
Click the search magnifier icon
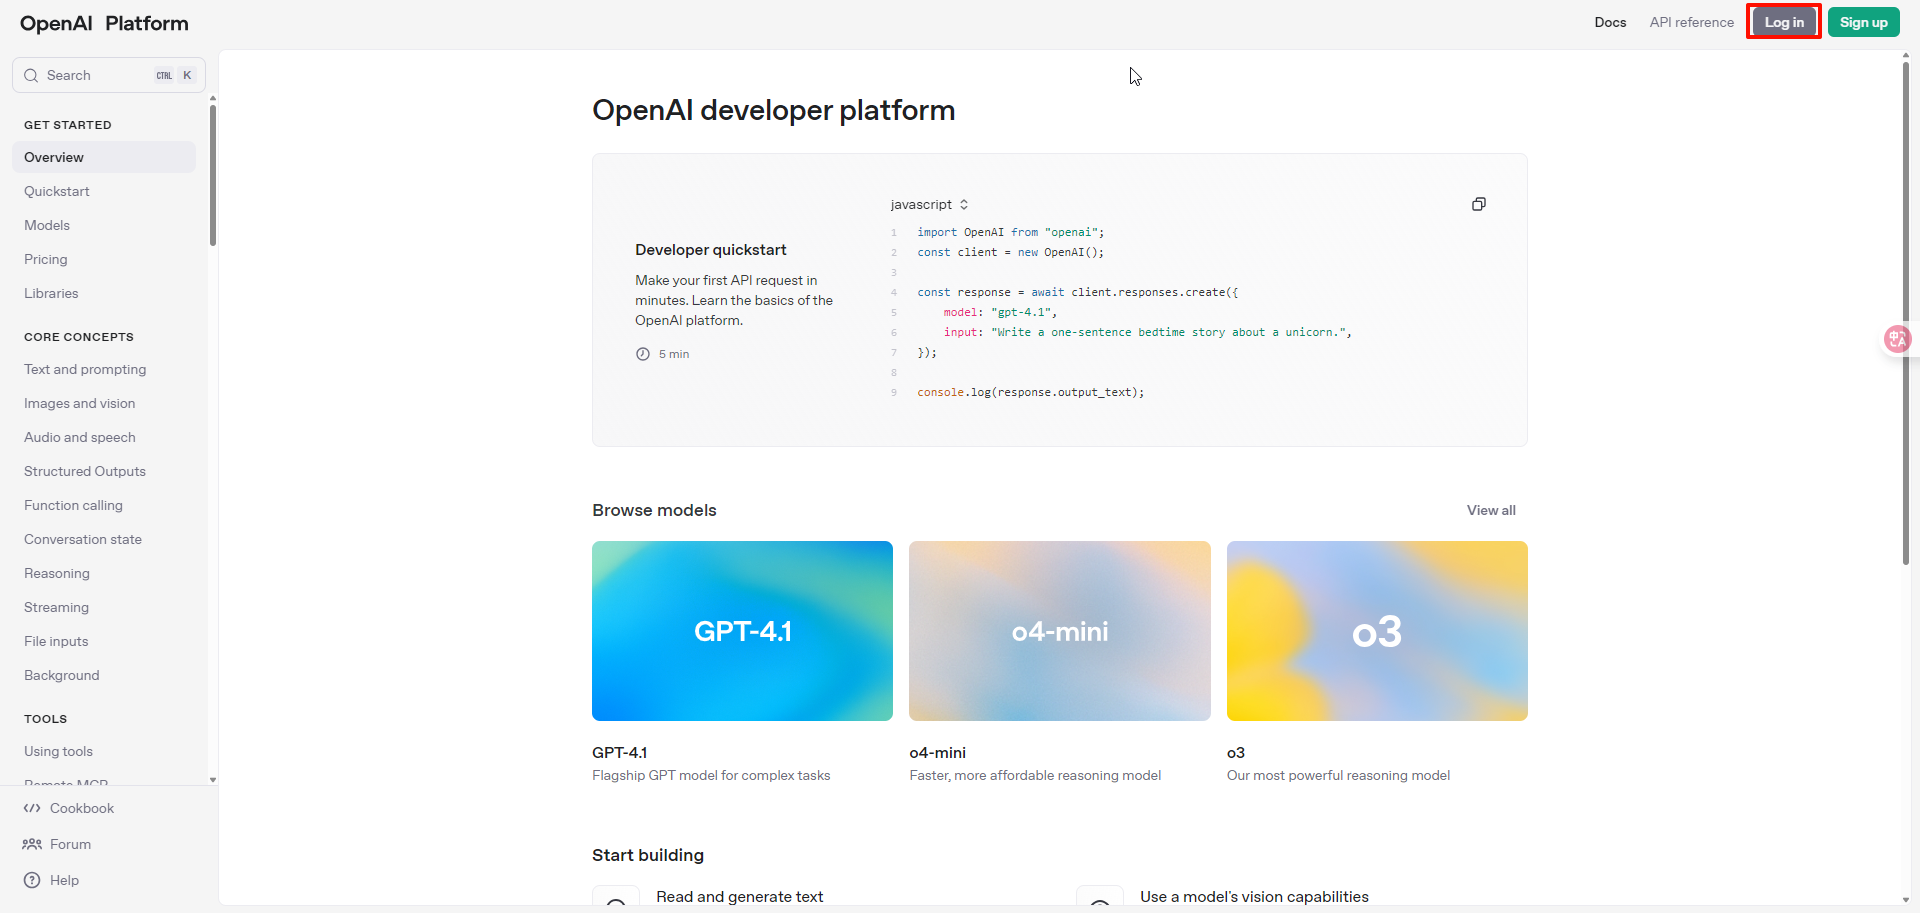point(31,75)
